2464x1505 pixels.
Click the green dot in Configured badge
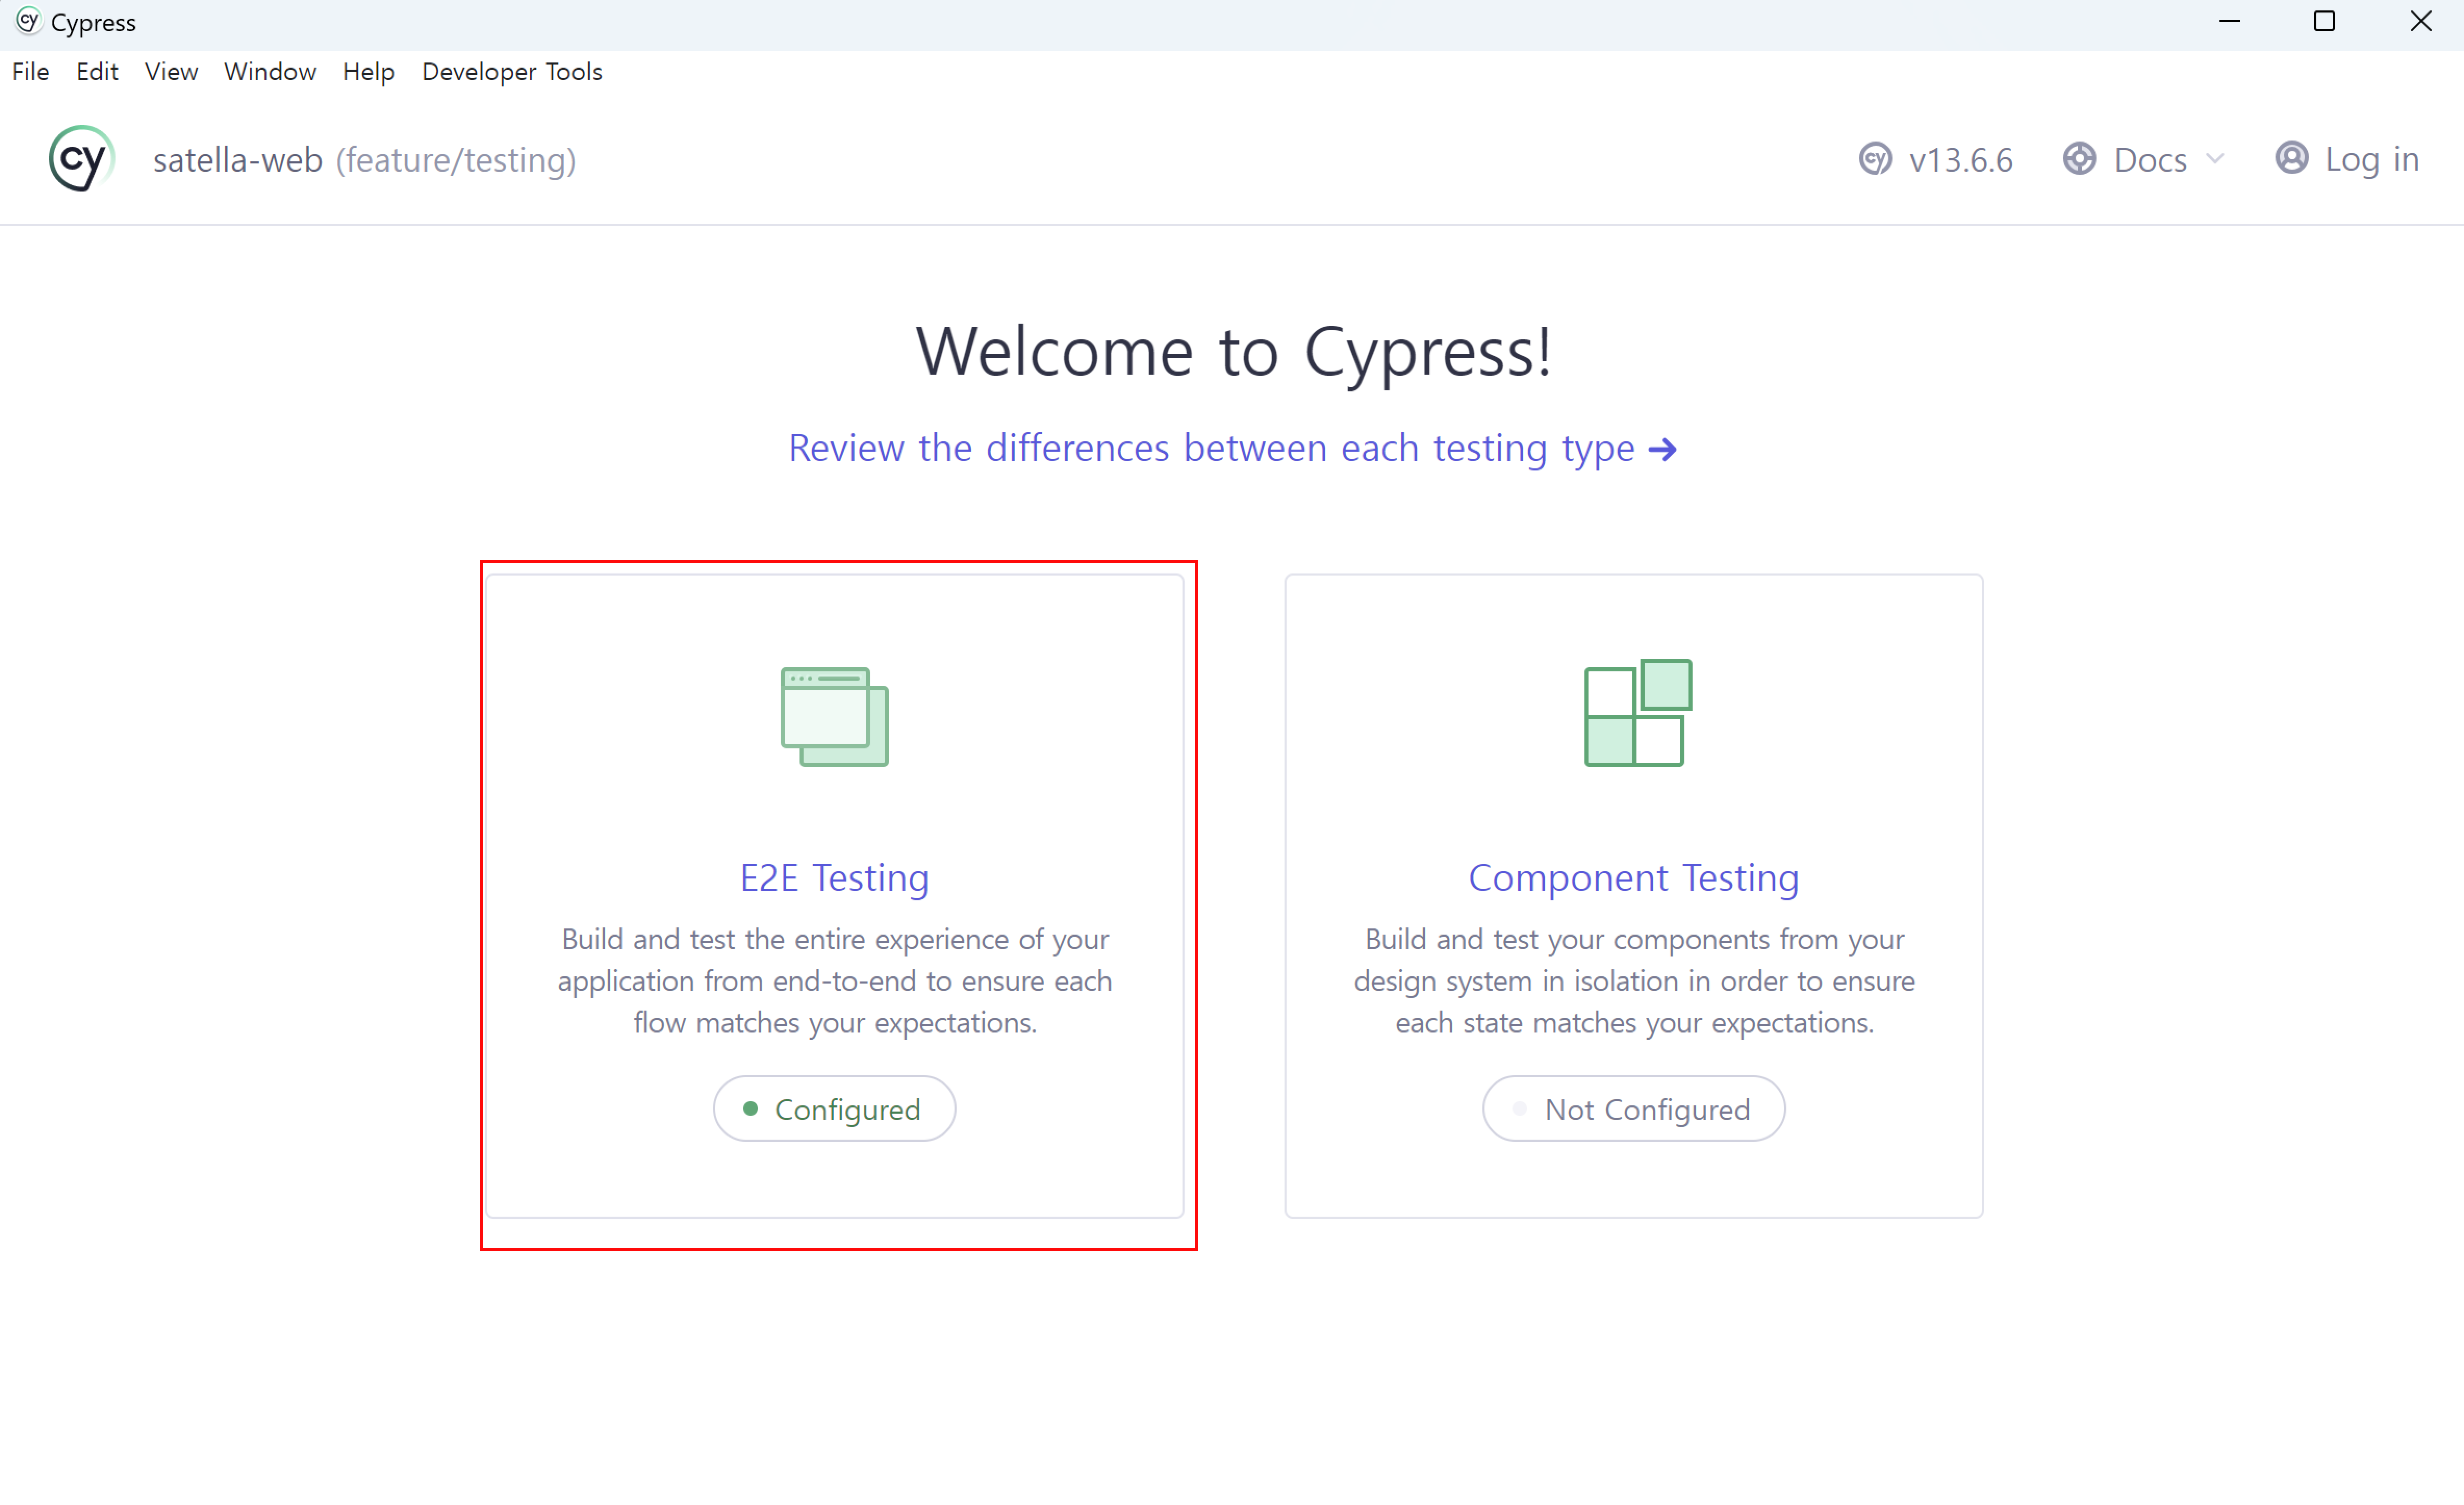coord(750,1108)
